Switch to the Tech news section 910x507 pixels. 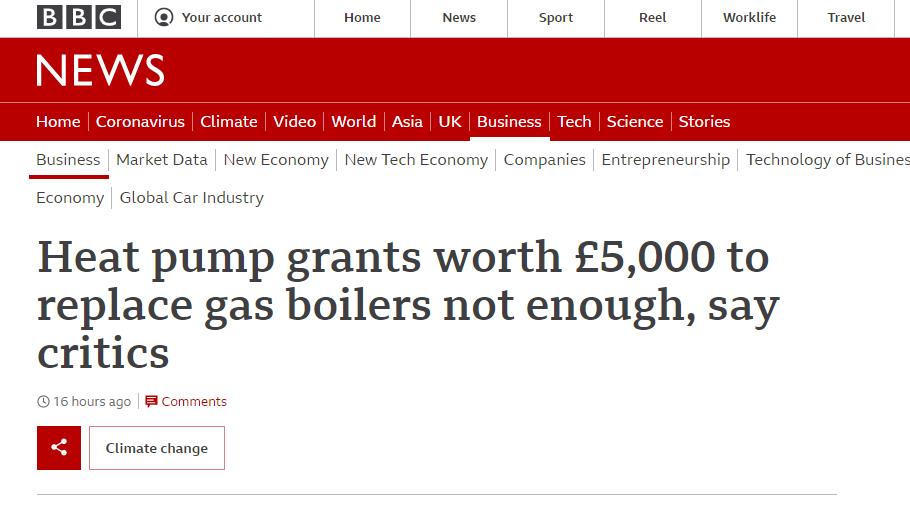point(574,121)
